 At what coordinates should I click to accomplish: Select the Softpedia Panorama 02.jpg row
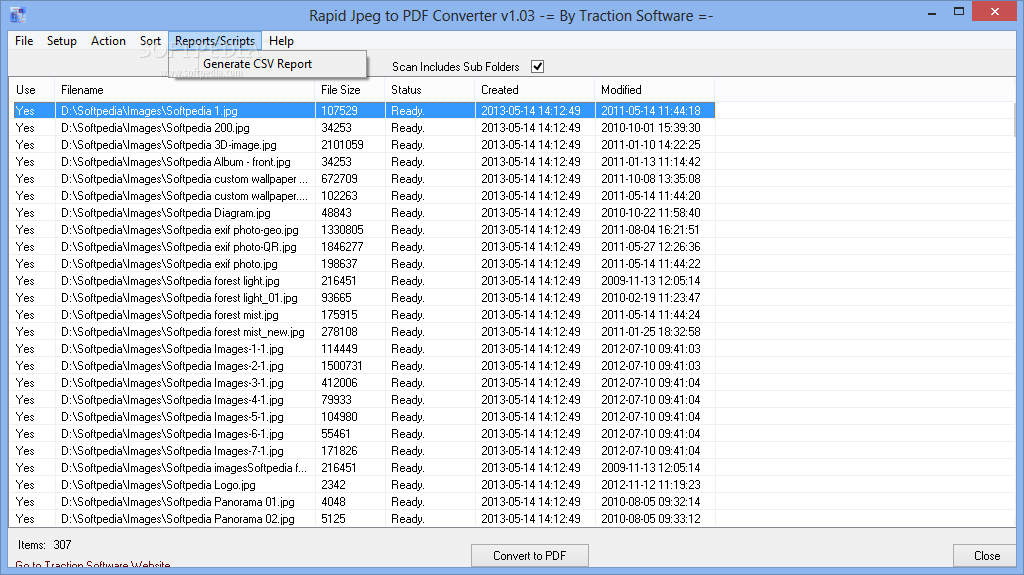(x=364, y=519)
